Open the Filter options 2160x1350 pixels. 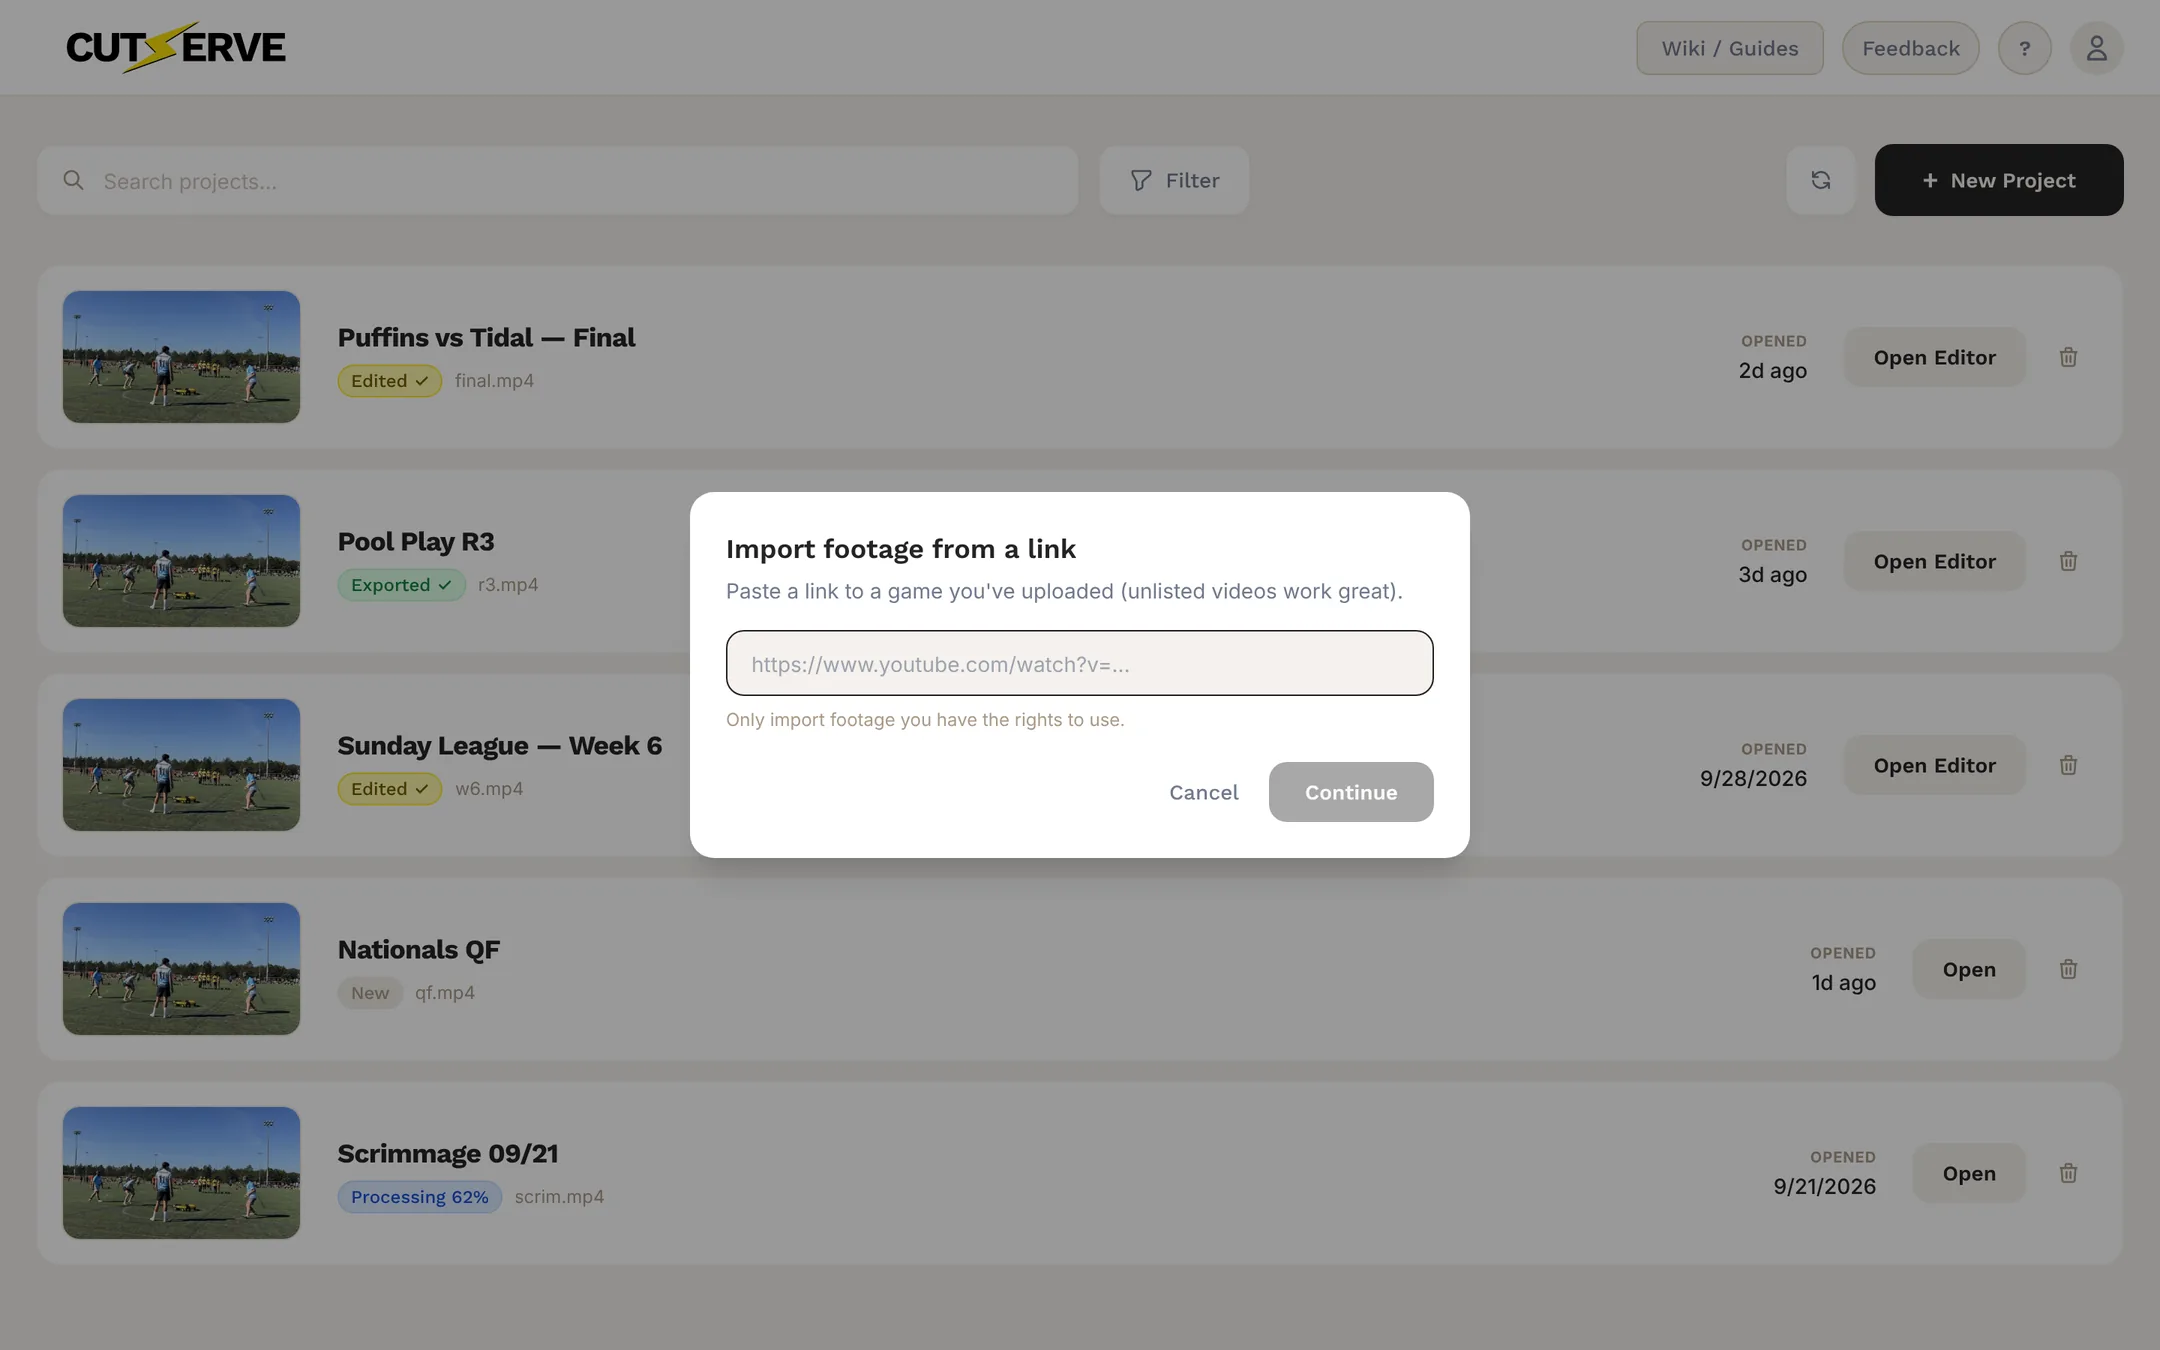(x=1174, y=180)
